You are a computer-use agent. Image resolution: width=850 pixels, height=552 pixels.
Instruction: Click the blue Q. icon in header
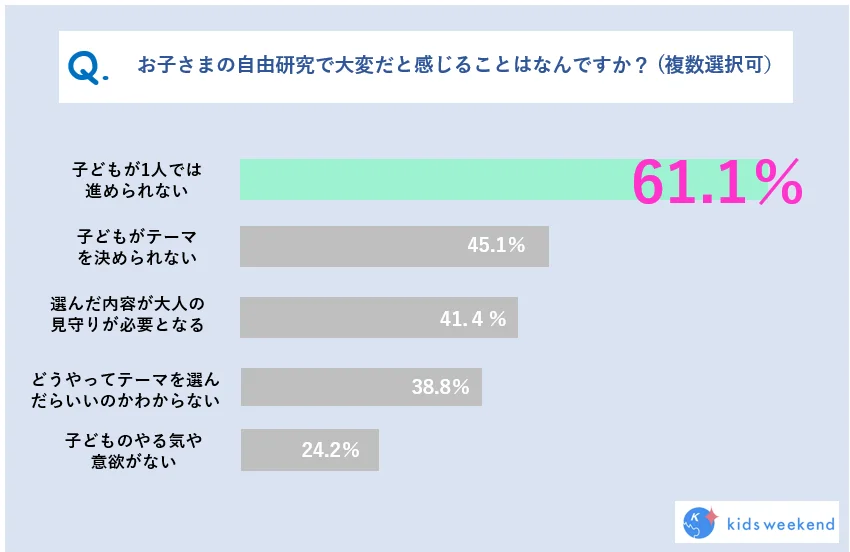click(88, 68)
